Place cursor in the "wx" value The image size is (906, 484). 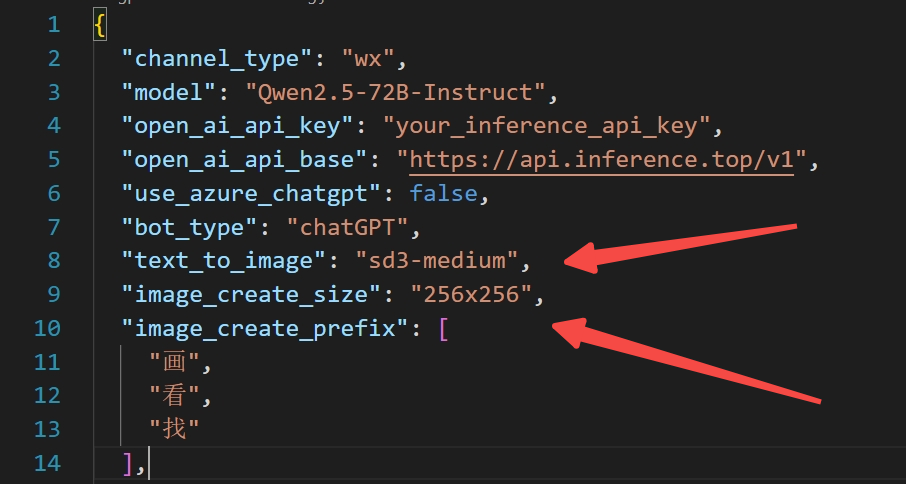click(370, 59)
